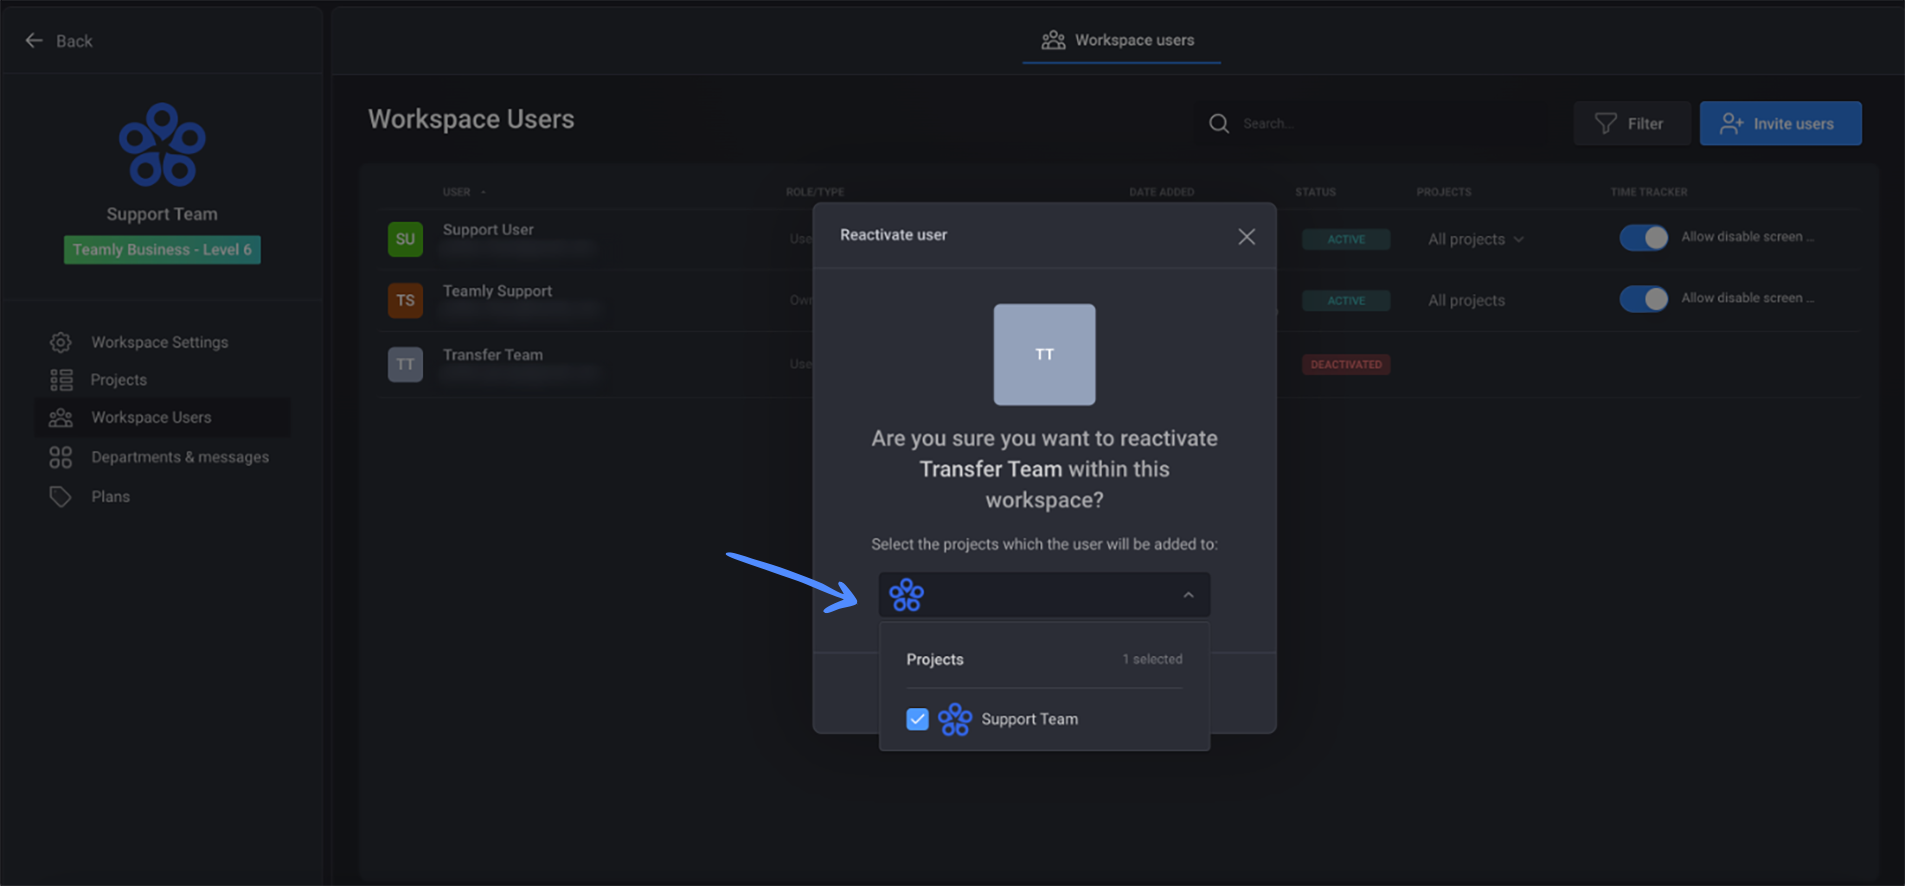Click the Transfer Team name in table
Viewport: 1905px width, 886px height.
[x=493, y=355]
